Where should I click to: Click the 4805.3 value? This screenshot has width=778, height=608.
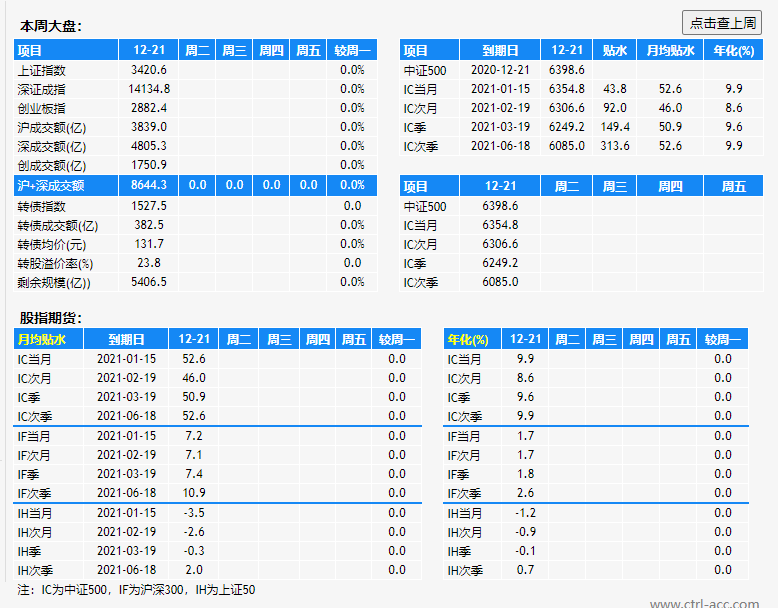click(x=149, y=146)
